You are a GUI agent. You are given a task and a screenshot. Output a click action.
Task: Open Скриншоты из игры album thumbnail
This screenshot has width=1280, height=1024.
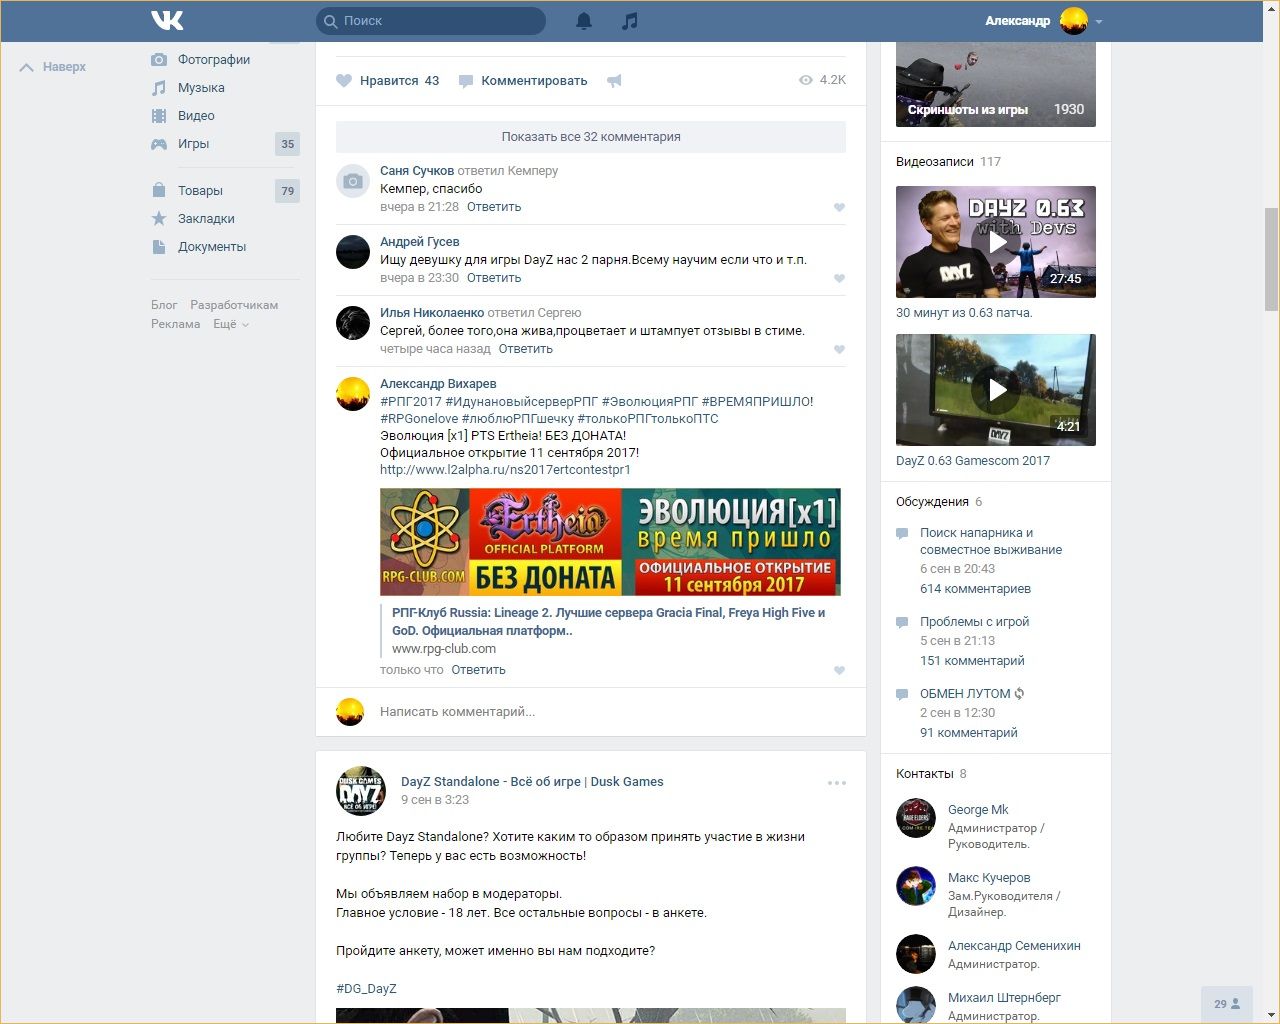[x=996, y=85]
